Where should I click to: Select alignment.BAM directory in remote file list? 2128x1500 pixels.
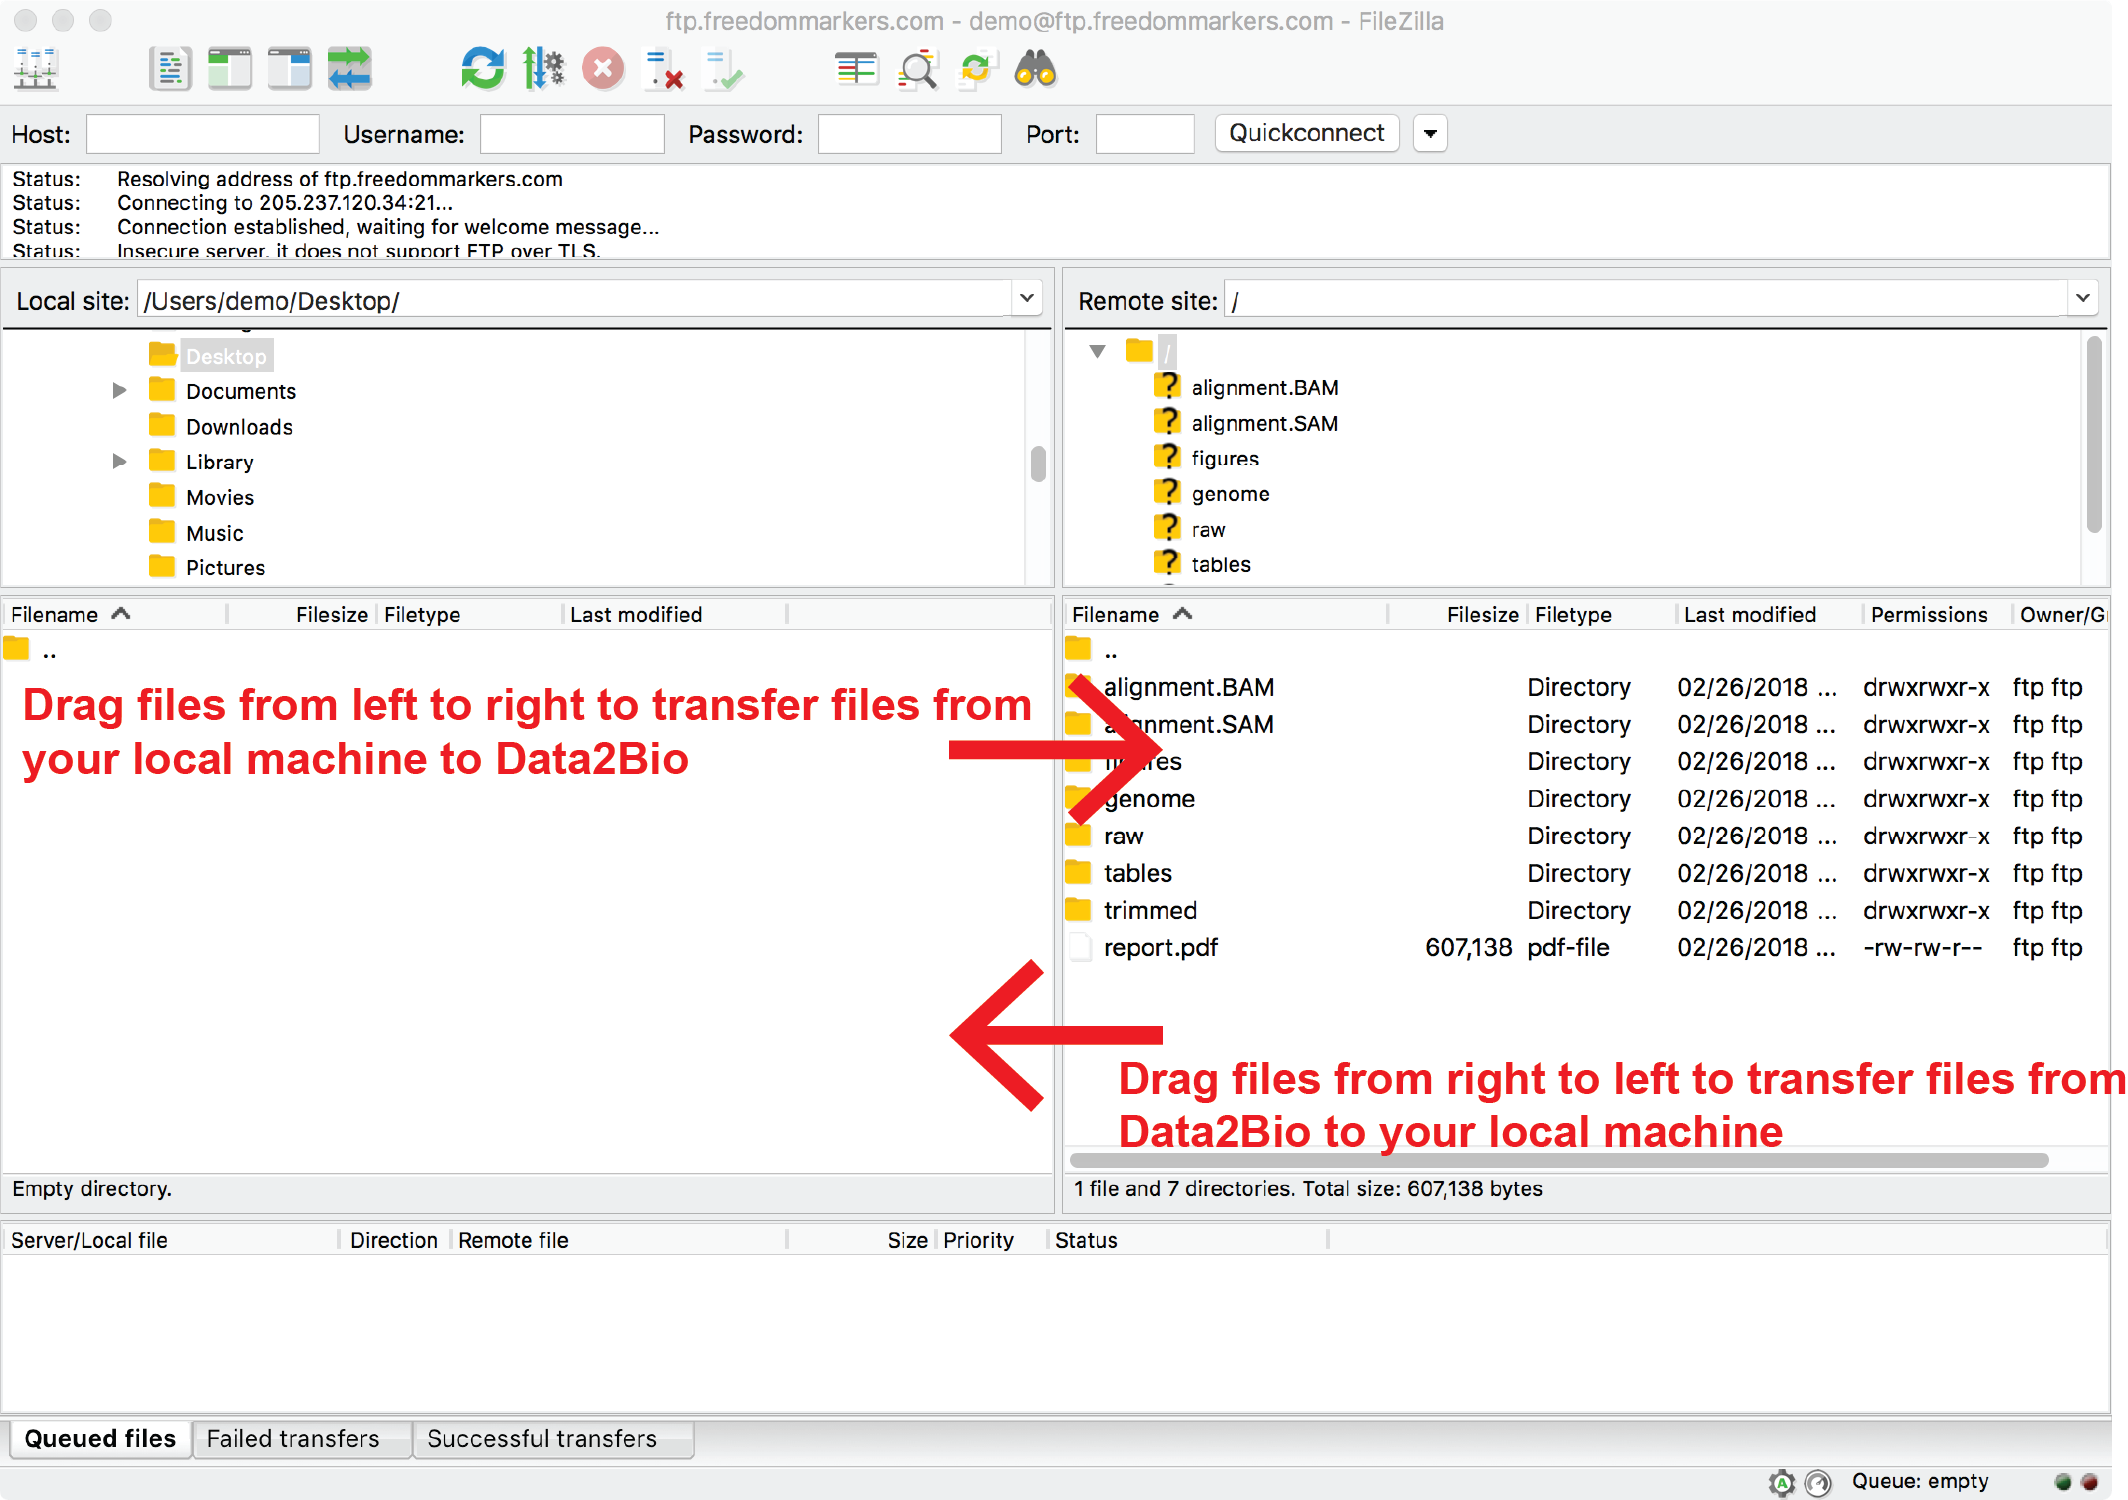1586,687
